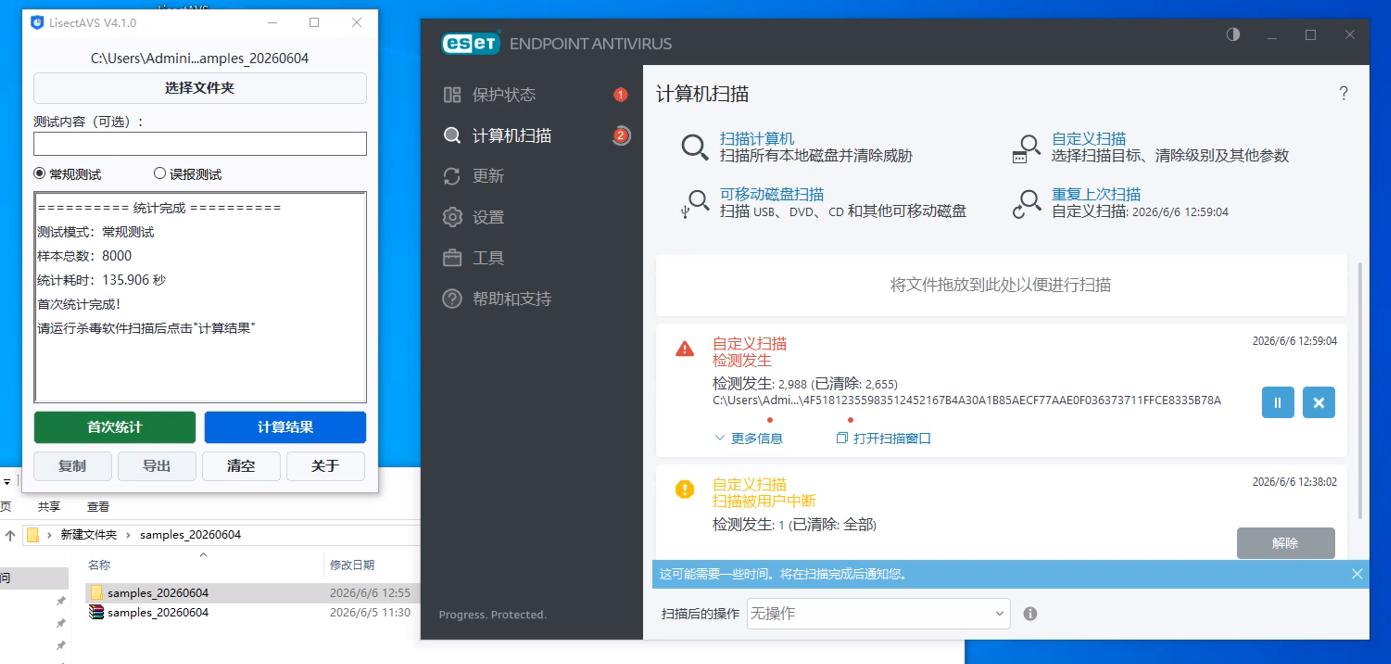
Task: Click the 可移动磁盘扫描 link
Action: click(x=772, y=194)
